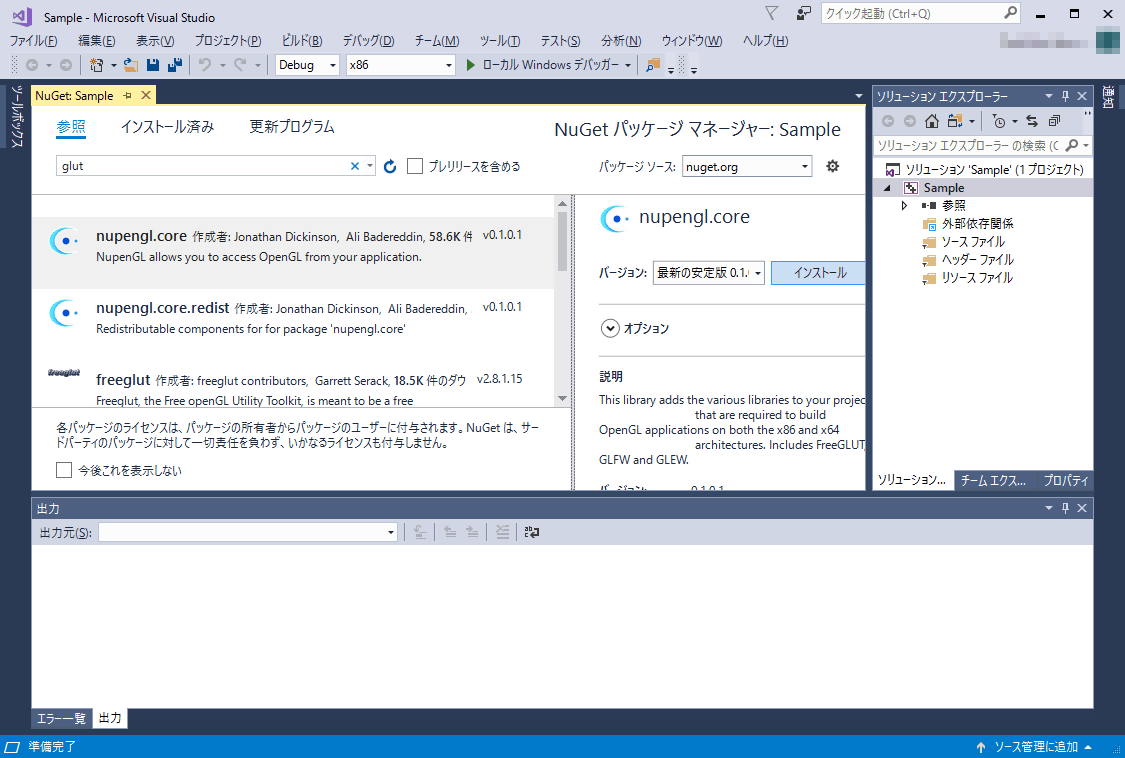Click the Navigate Backward toolbar arrow
Image resolution: width=1125 pixels, height=758 pixels.
pos(32,65)
